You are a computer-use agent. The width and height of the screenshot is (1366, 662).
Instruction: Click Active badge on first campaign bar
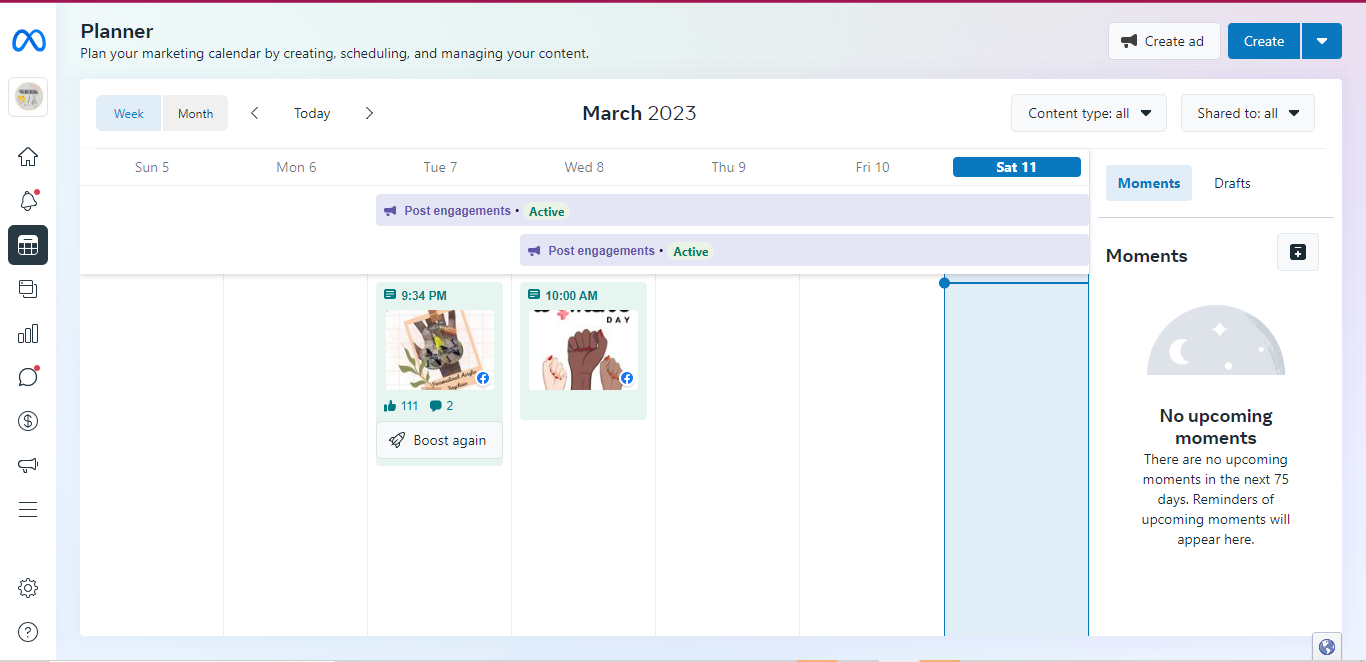coord(547,211)
